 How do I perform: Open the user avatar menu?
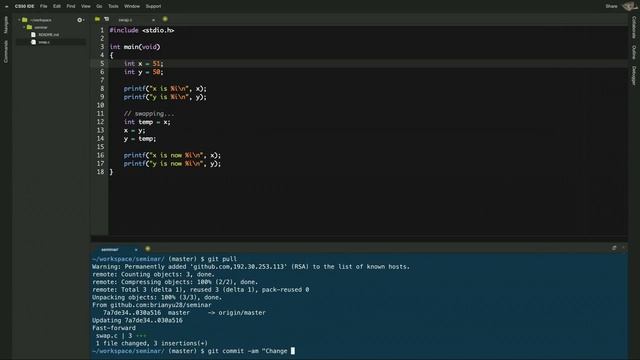coord(629,6)
